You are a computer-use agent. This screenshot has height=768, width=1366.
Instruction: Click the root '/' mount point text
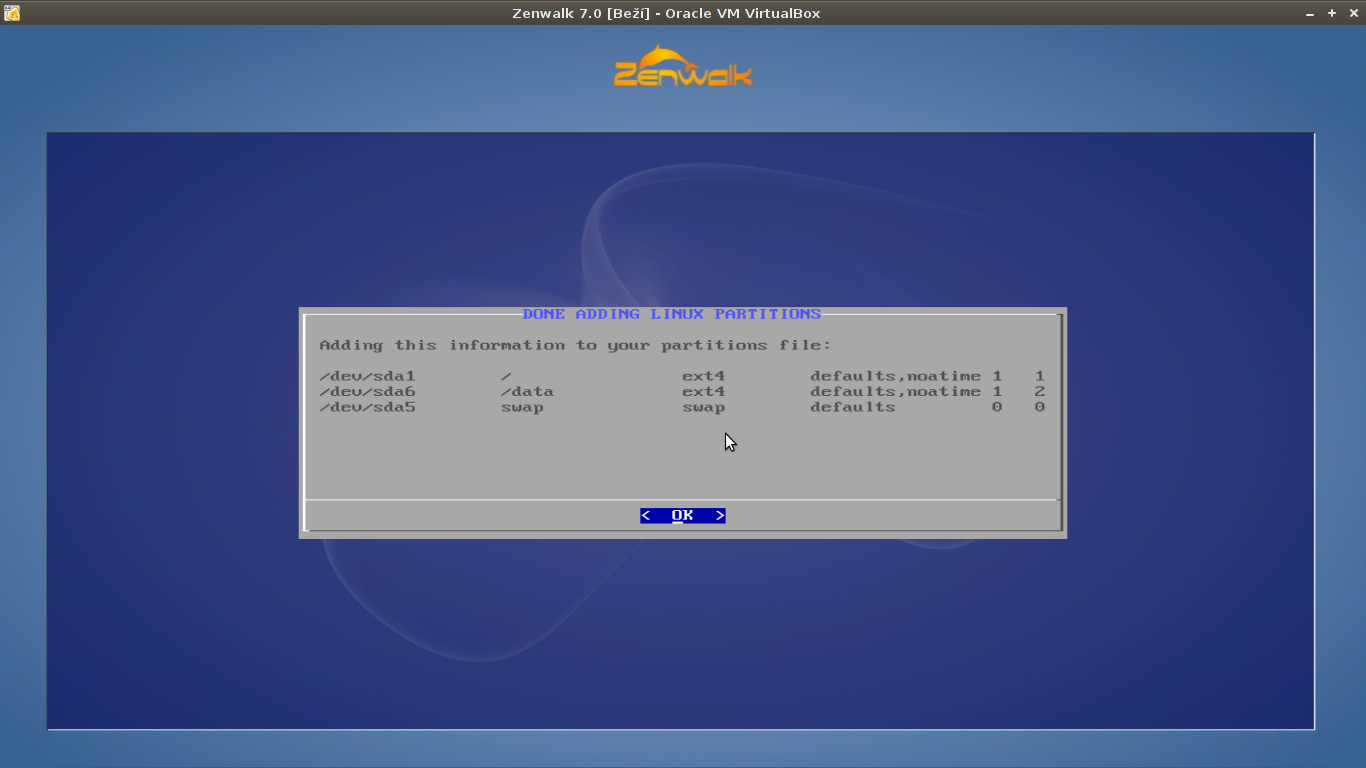[x=506, y=377]
